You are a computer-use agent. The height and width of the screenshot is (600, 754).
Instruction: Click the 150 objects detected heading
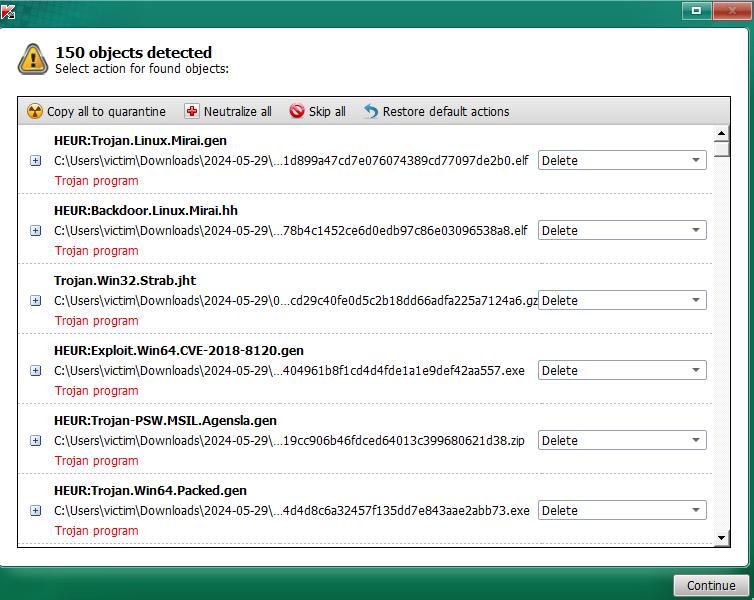coord(133,52)
